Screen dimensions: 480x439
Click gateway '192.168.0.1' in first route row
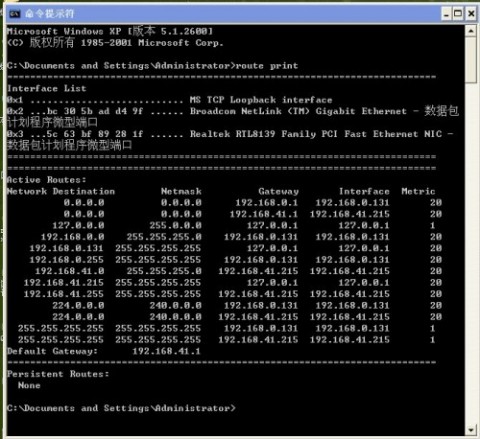267,203
